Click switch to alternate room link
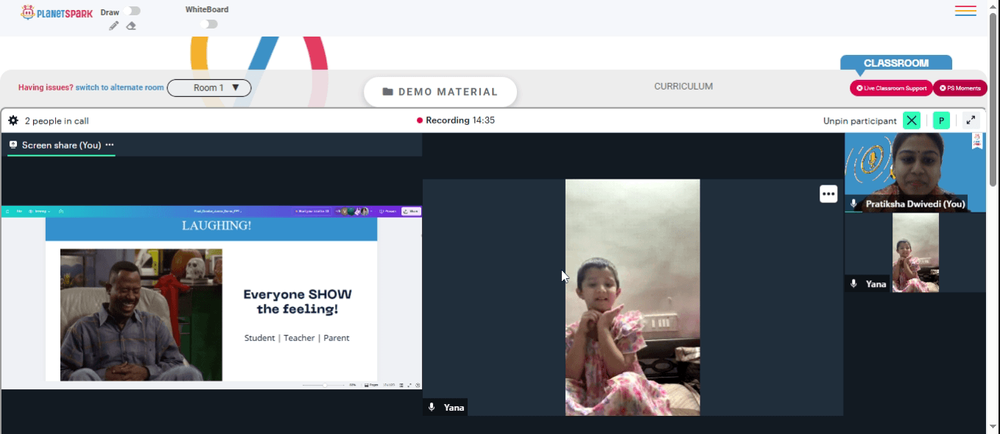Viewport: 1000px width, 434px height. 119,88
